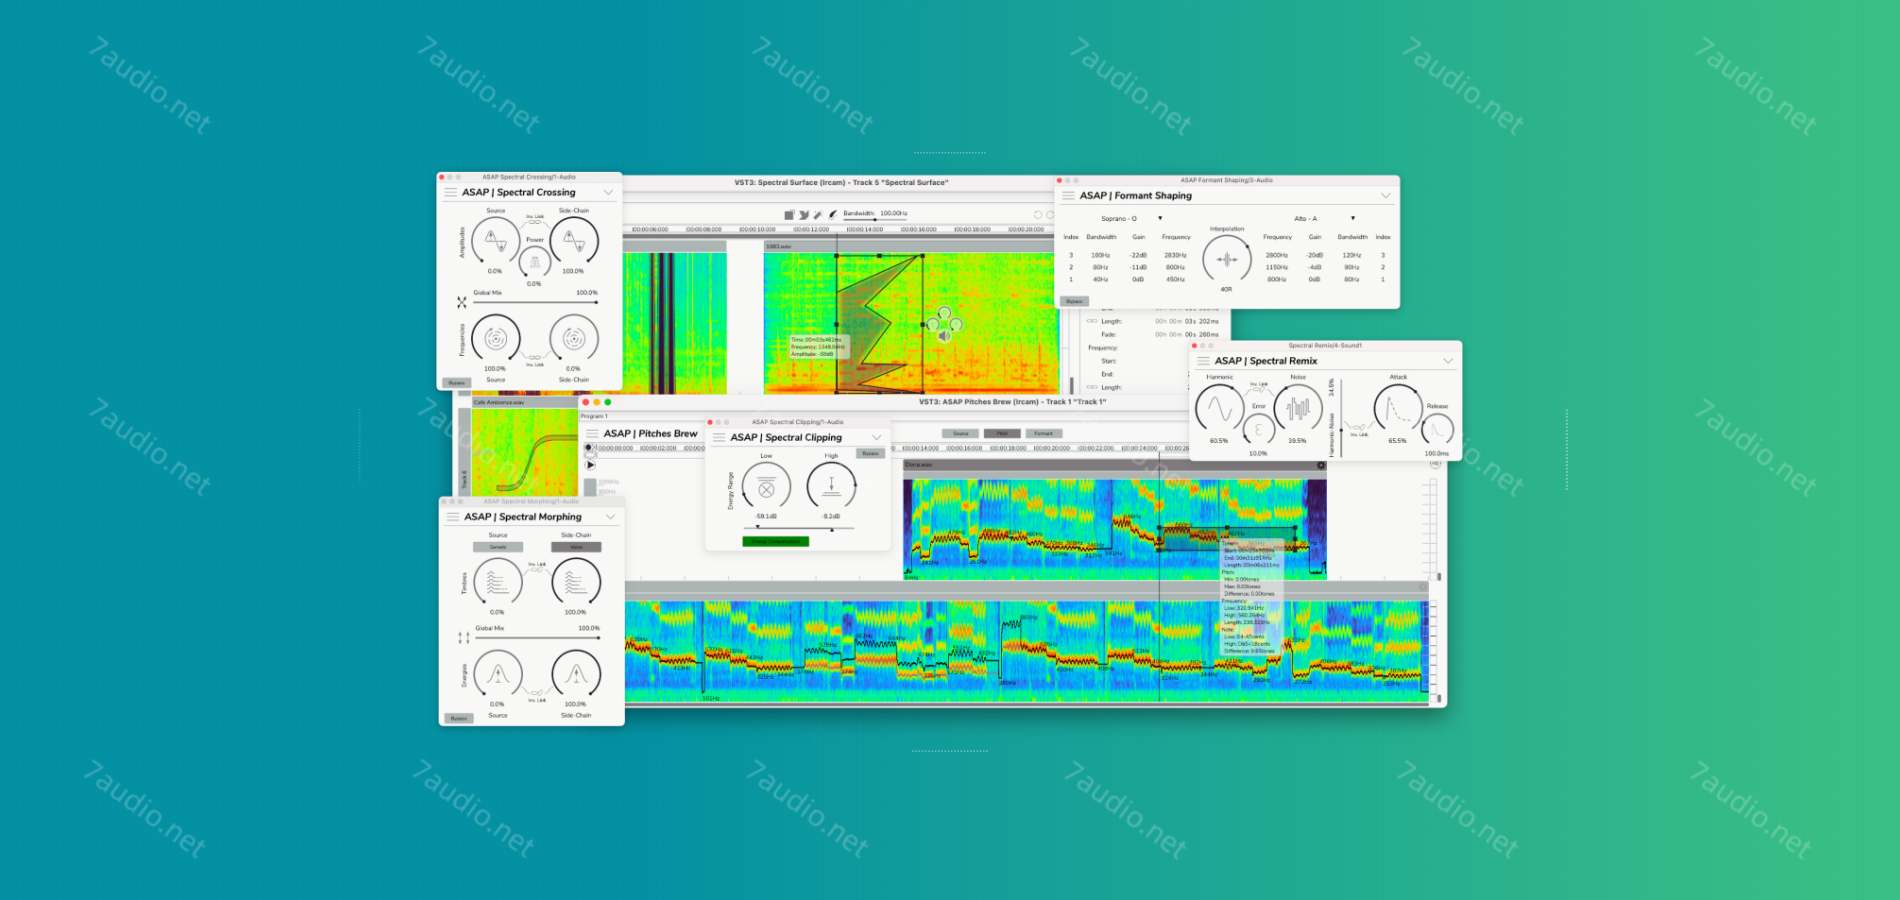Open the hamburger menu in Spectral Morphing
This screenshot has width=1900, height=900.
click(x=453, y=517)
